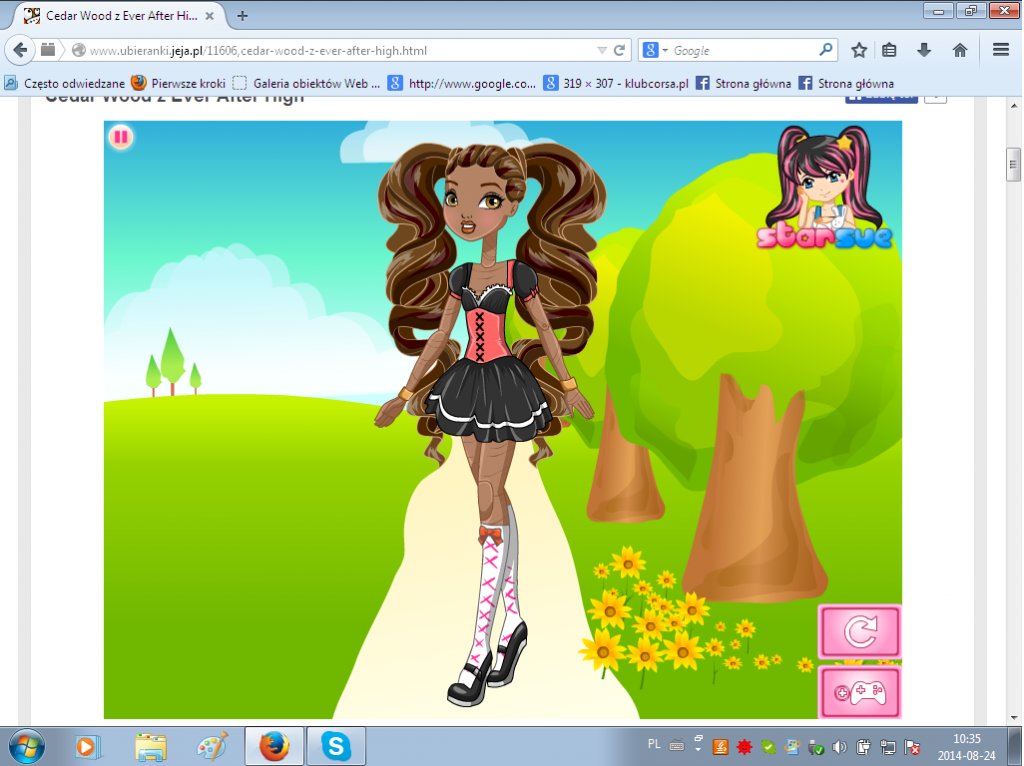The image size is (1024, 766).
Task: Open the Windows Start menu
Action: tap(27, 746)
